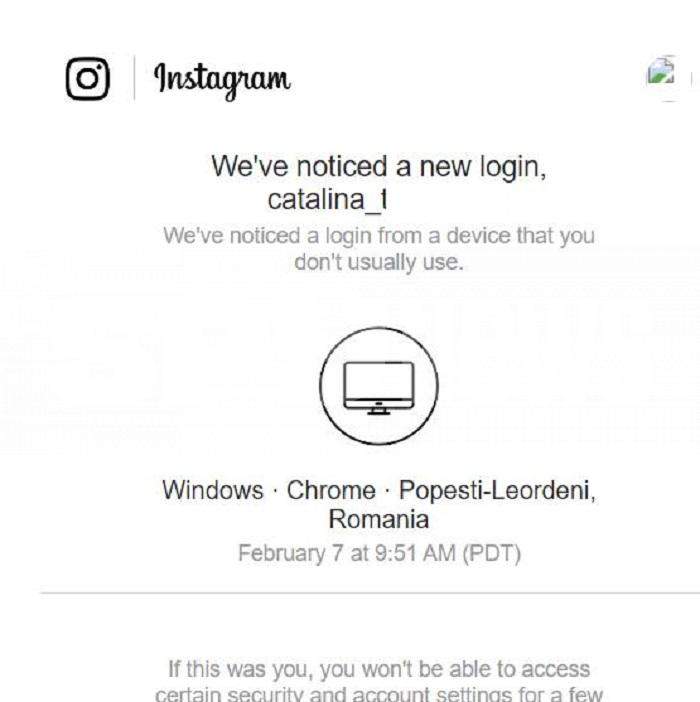Click the "We've noticed a new login" headline

point(378,166)
